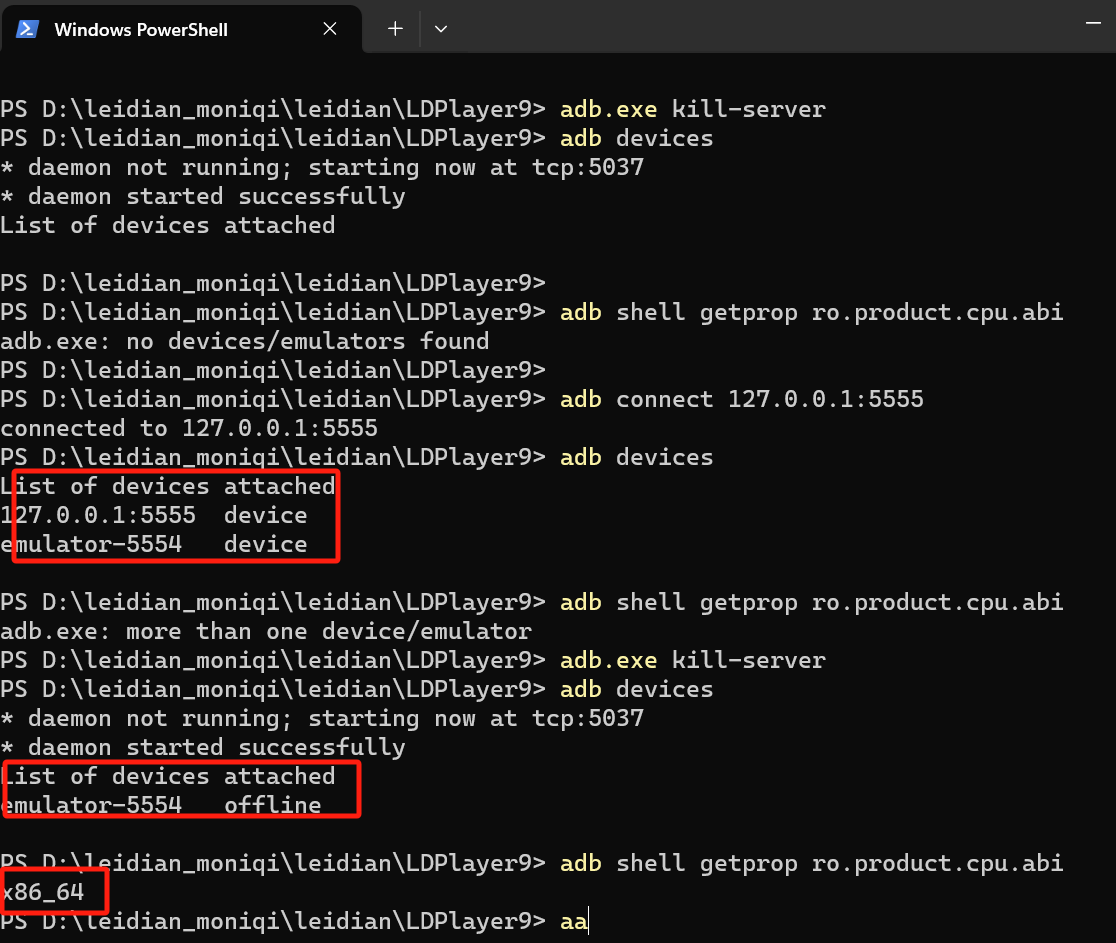The height and width of the screenshot is (943, 1116).
Task: Click the first 'List of devices attached' line
Action: coord(167,226)
